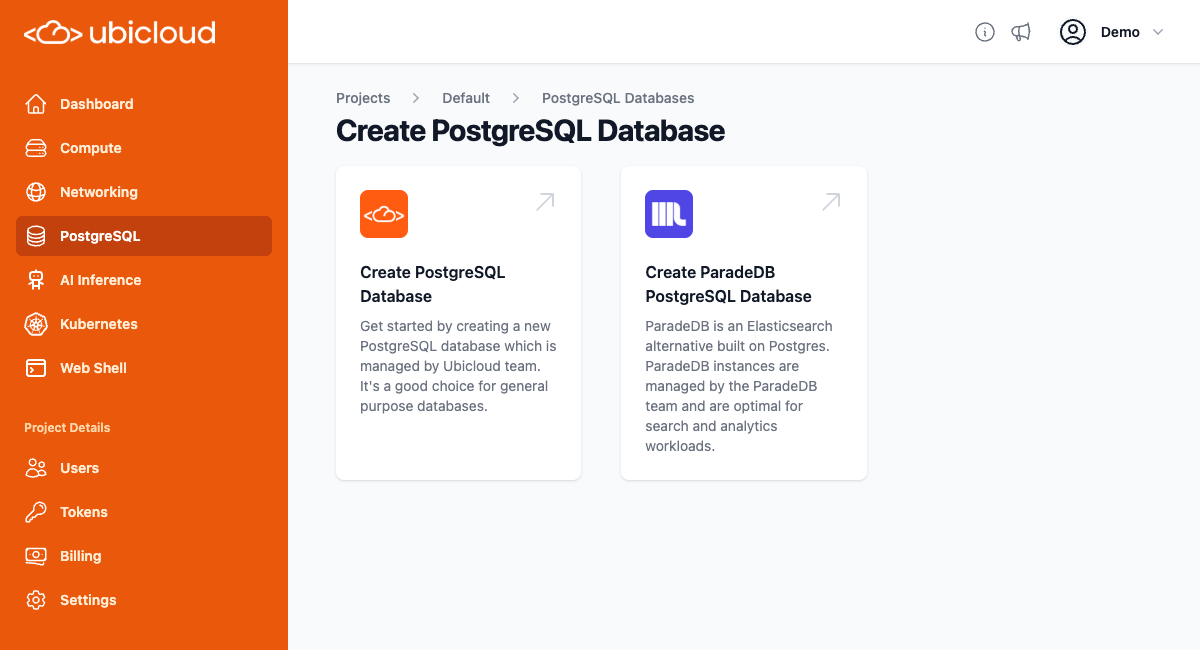Select the Networking sidebar icon
The height and width of the screenshot is (650, 1200).
coord(35,192)
